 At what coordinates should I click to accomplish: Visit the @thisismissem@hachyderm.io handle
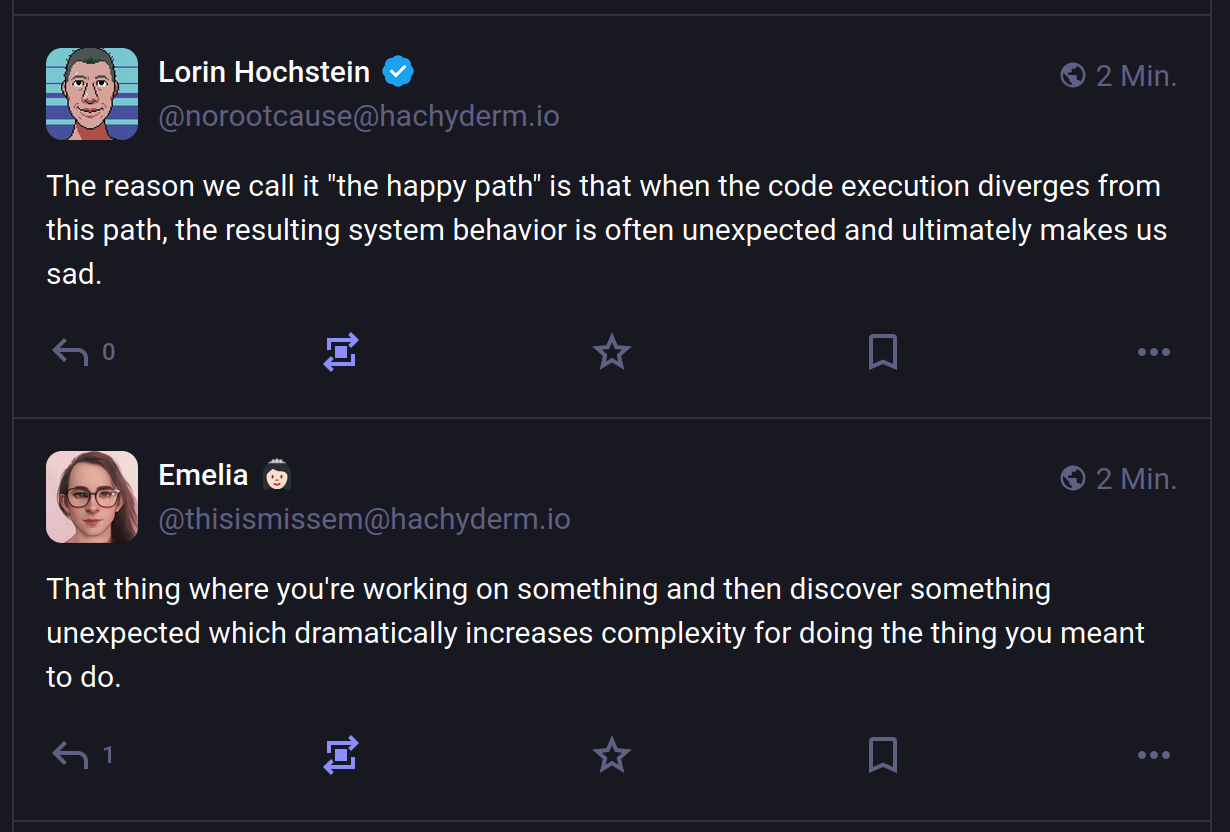pos(364,520)
